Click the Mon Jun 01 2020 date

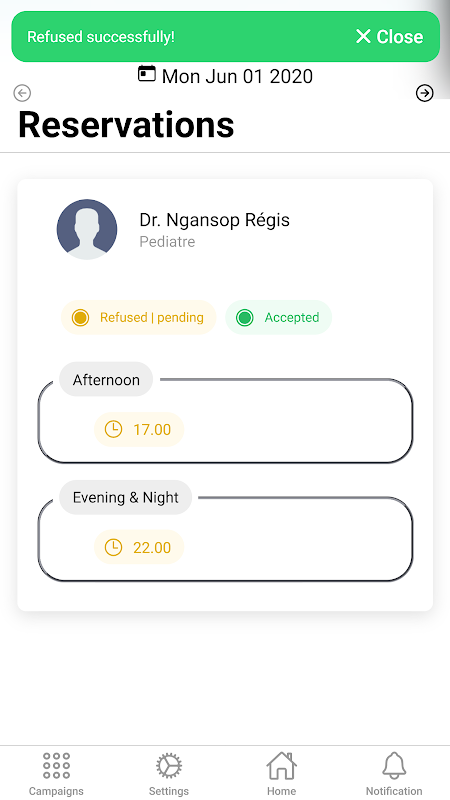click(x=237, y=77)
